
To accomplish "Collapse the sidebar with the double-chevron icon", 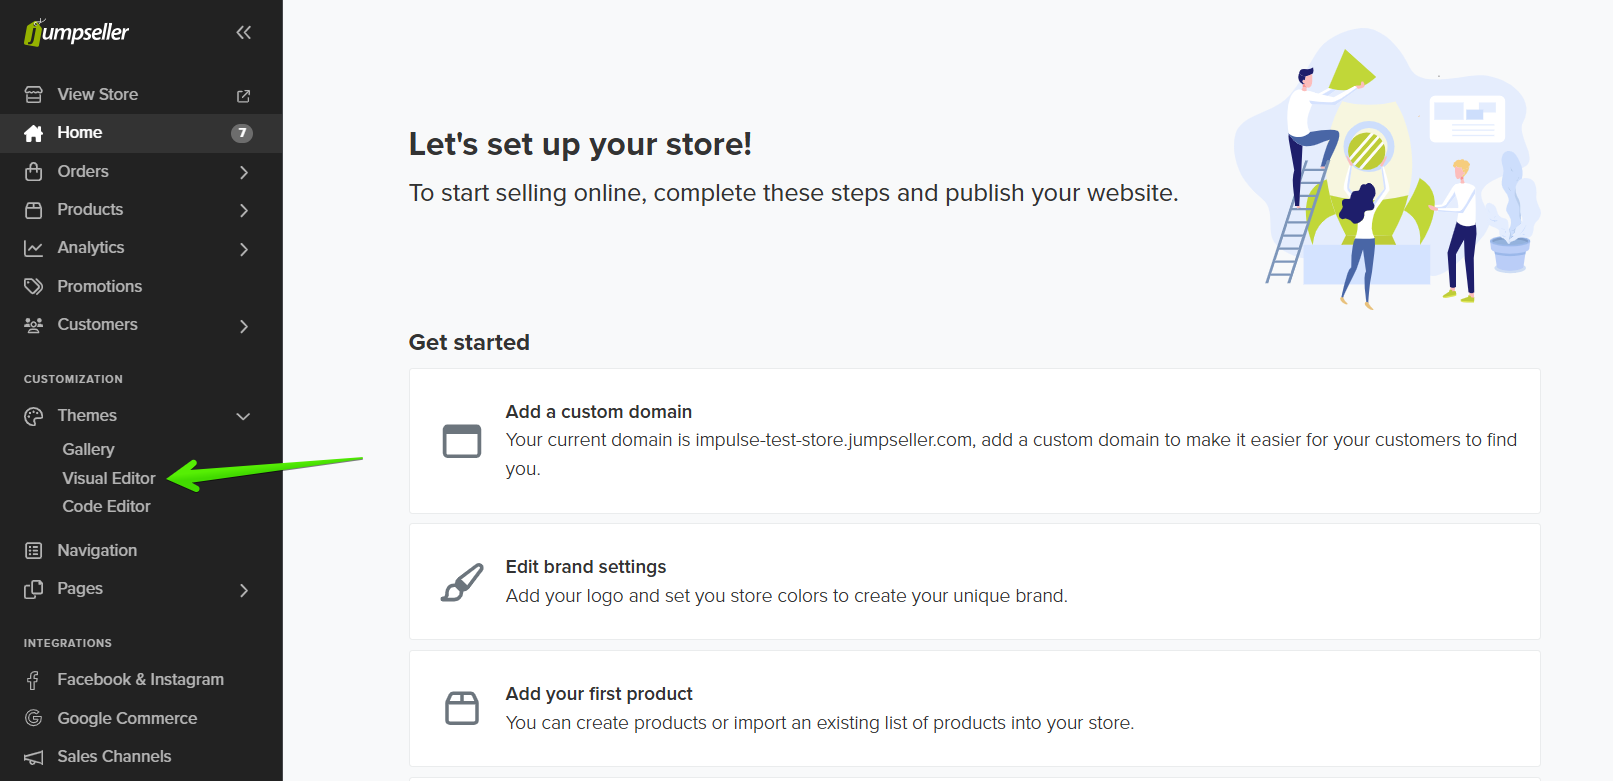I will tap(243, 33).
